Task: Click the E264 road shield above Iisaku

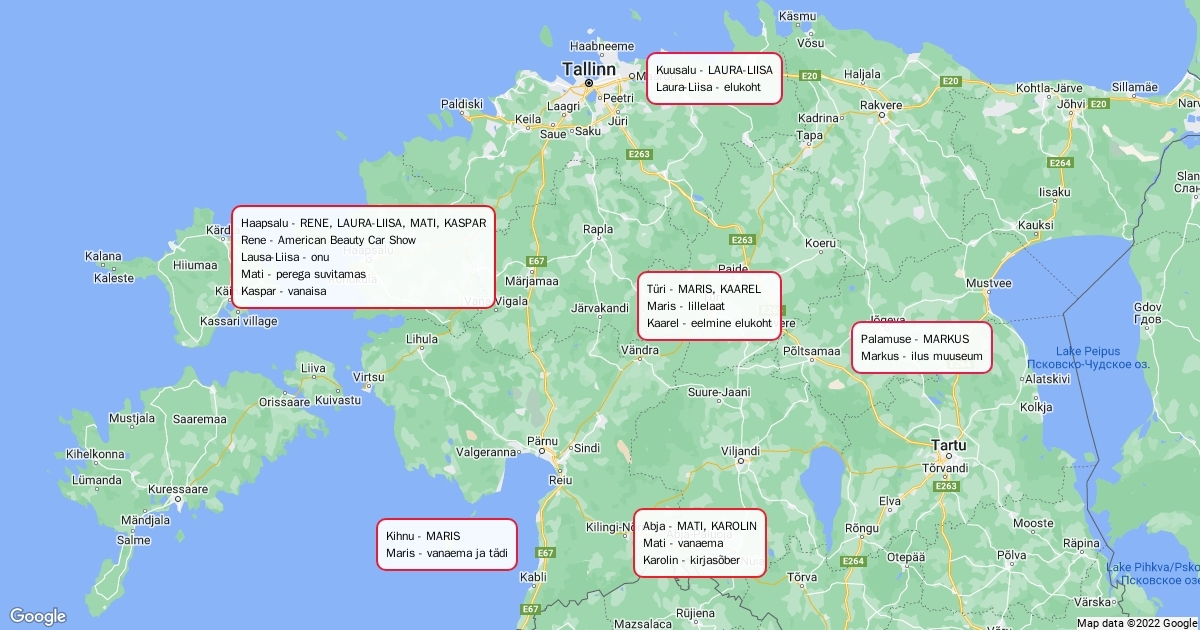Action: (1060, 163)
